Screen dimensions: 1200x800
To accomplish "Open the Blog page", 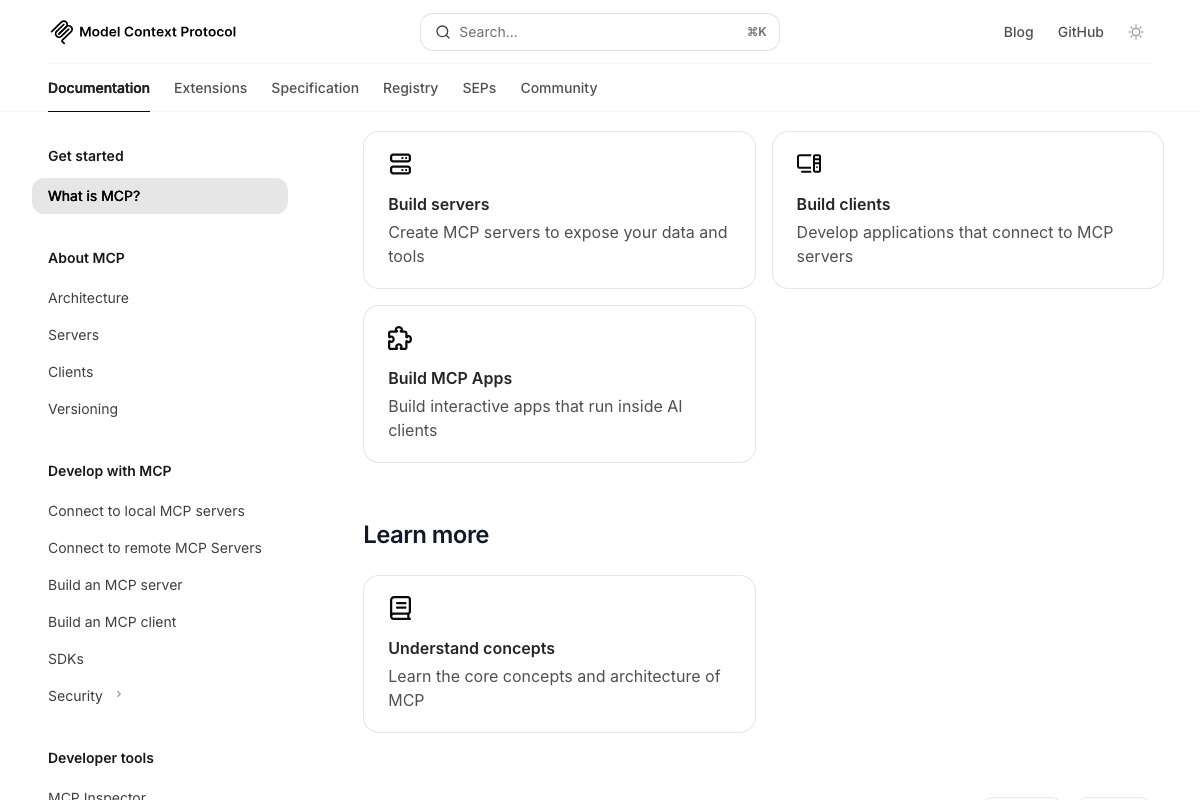I will pyautogui.click(x=1018, y=31).
